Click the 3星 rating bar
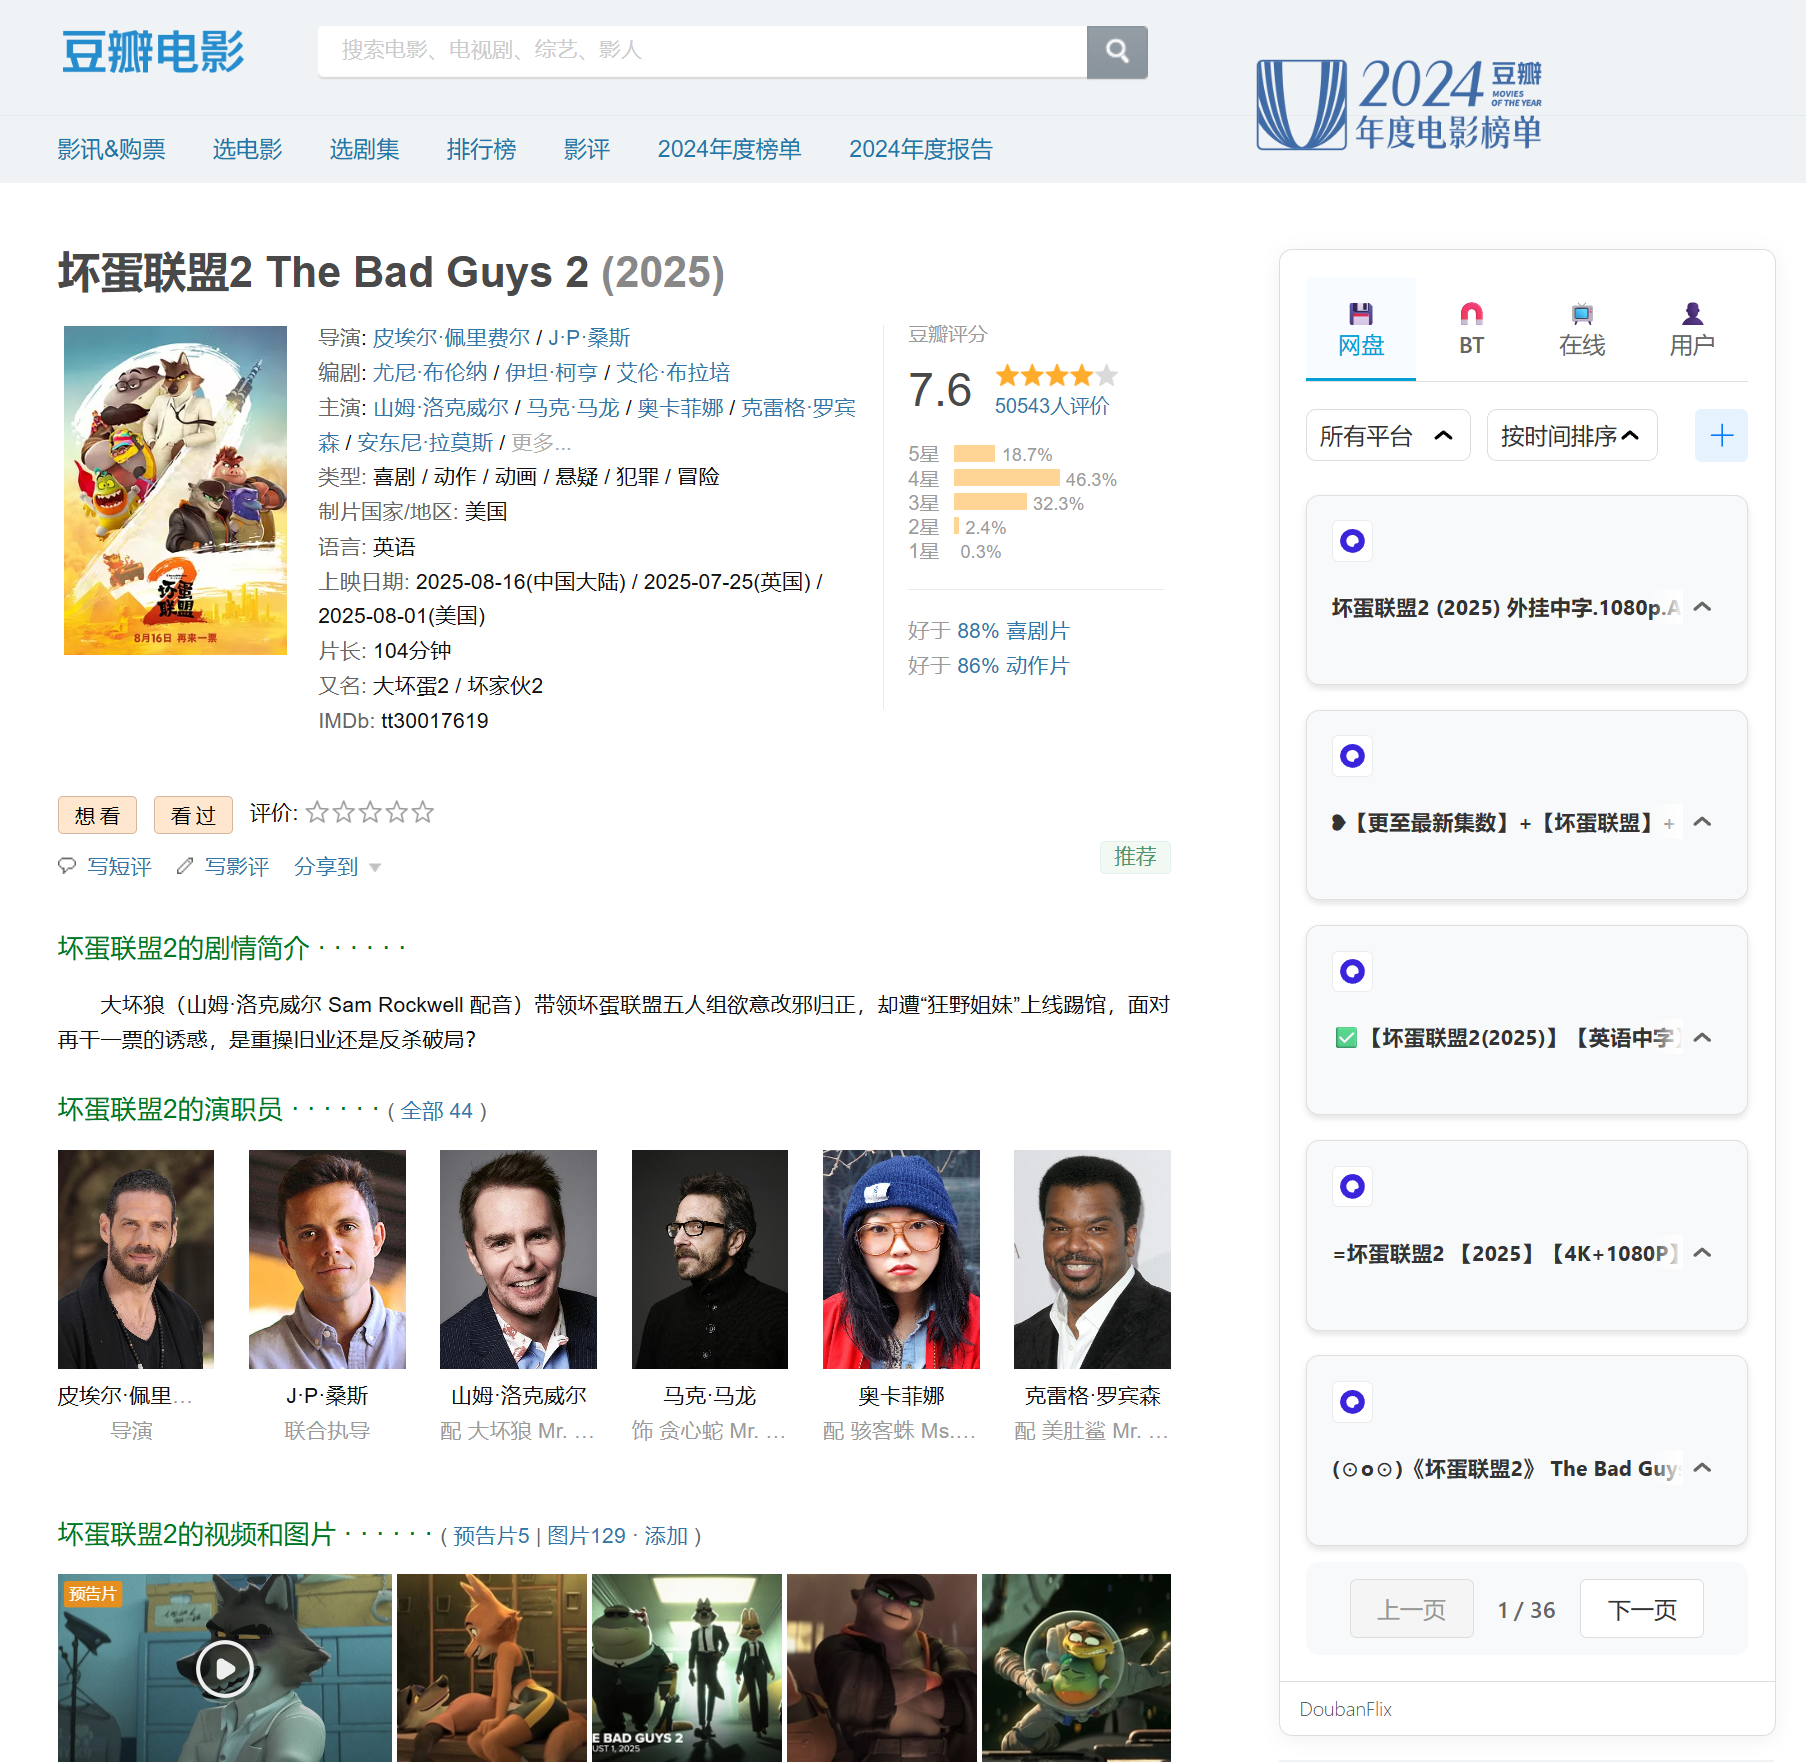Image resolution: width=1806 pixels, height=1762 pixels. click(990, 502)
